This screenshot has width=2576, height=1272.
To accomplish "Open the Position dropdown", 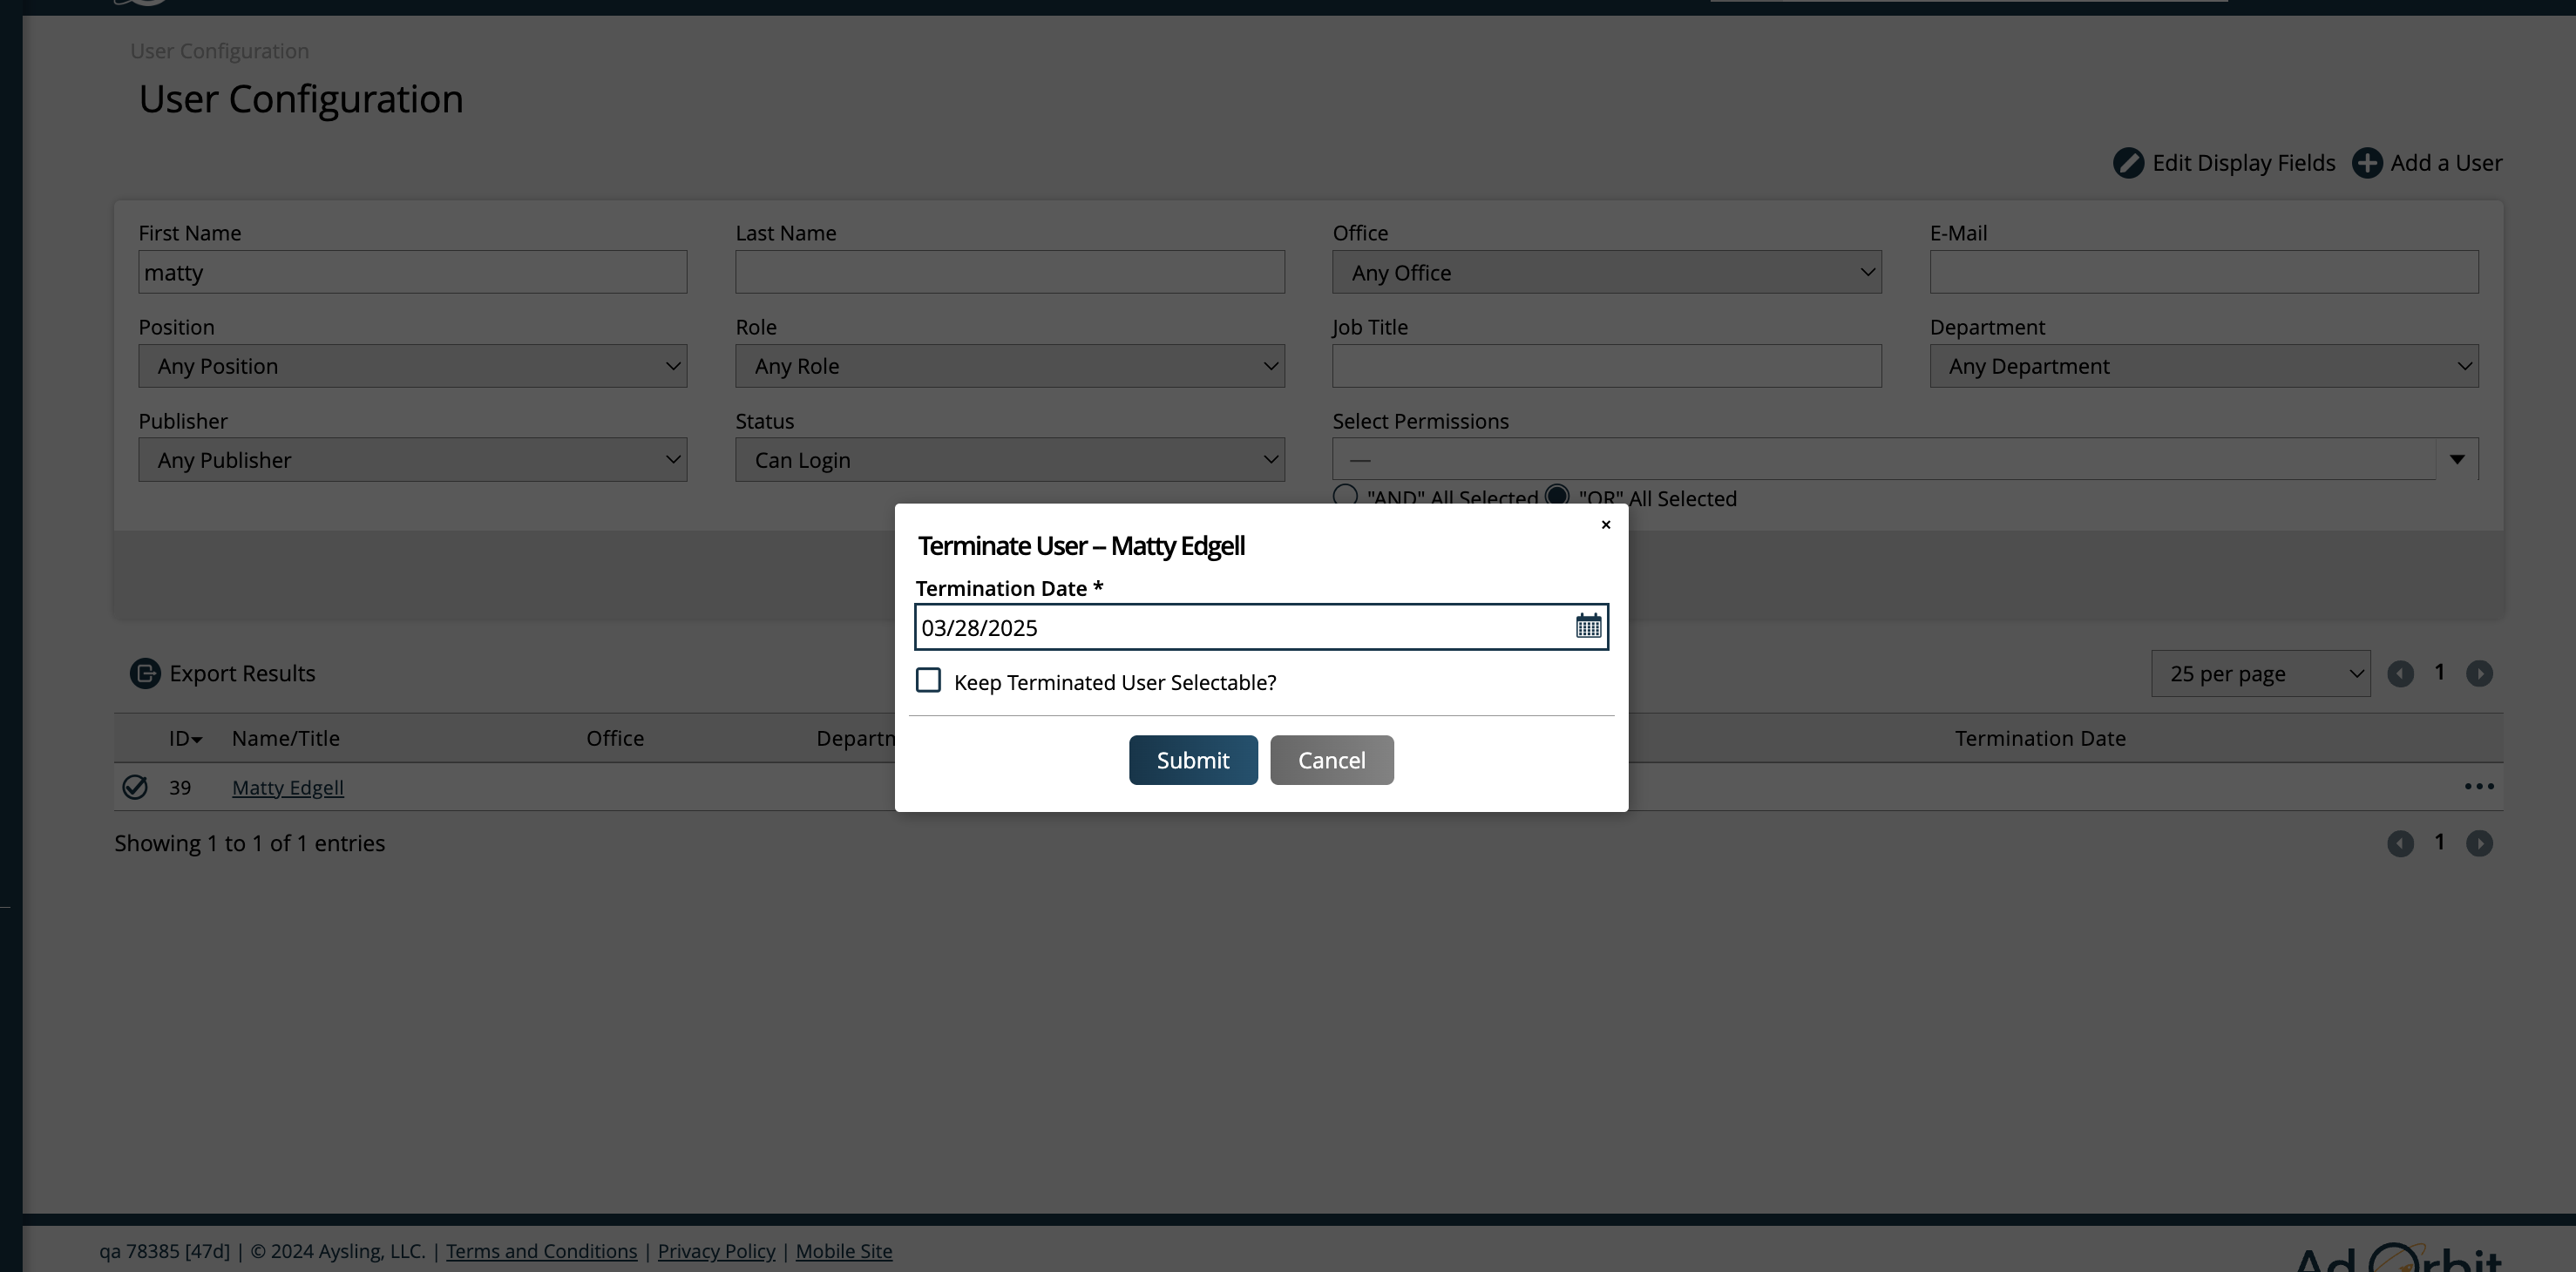I will tap(412, 366).
